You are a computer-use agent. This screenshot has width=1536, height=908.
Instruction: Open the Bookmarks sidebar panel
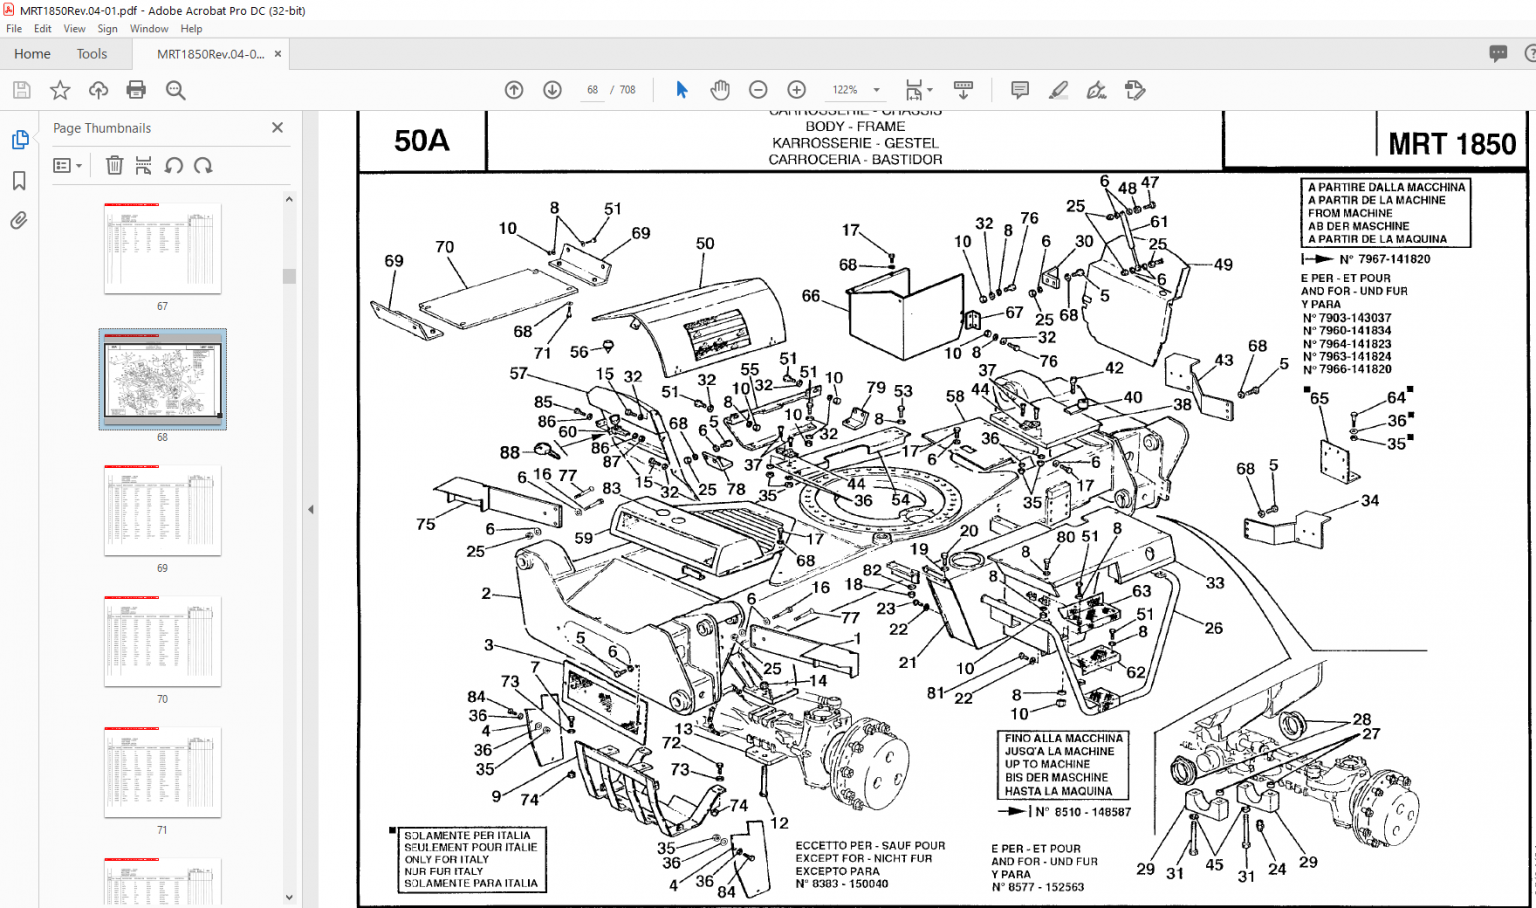(x=19, y=181)
